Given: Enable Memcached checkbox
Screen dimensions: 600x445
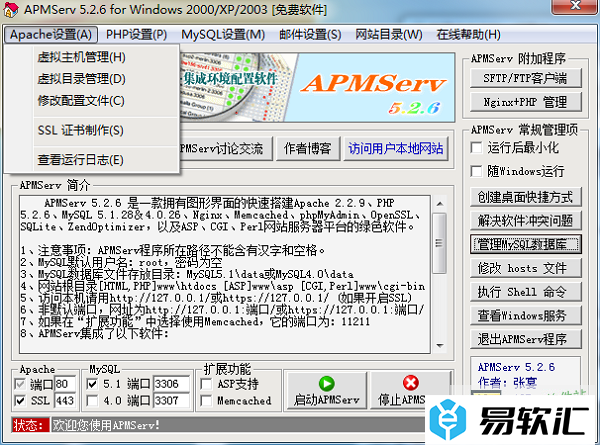Looking at the screenshot, I should pyautogui.click(x=206, y=401).
